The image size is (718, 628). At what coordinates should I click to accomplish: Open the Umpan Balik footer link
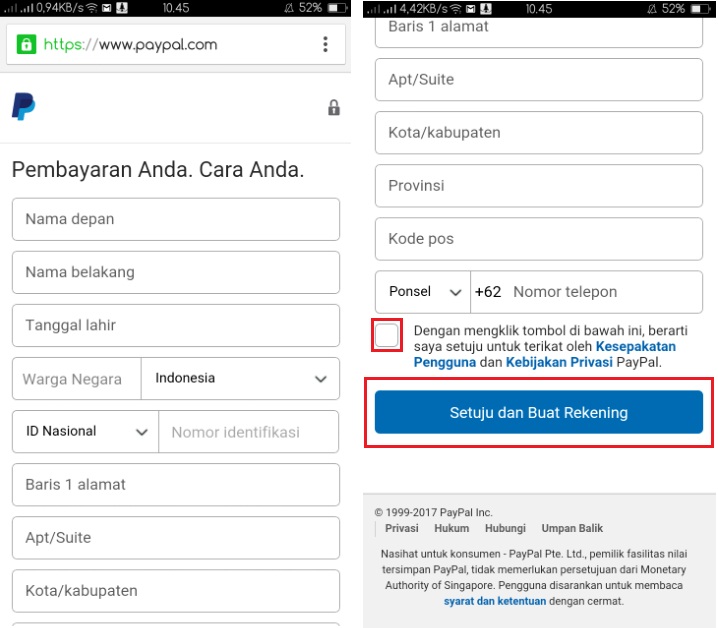[x=572, y=529]
